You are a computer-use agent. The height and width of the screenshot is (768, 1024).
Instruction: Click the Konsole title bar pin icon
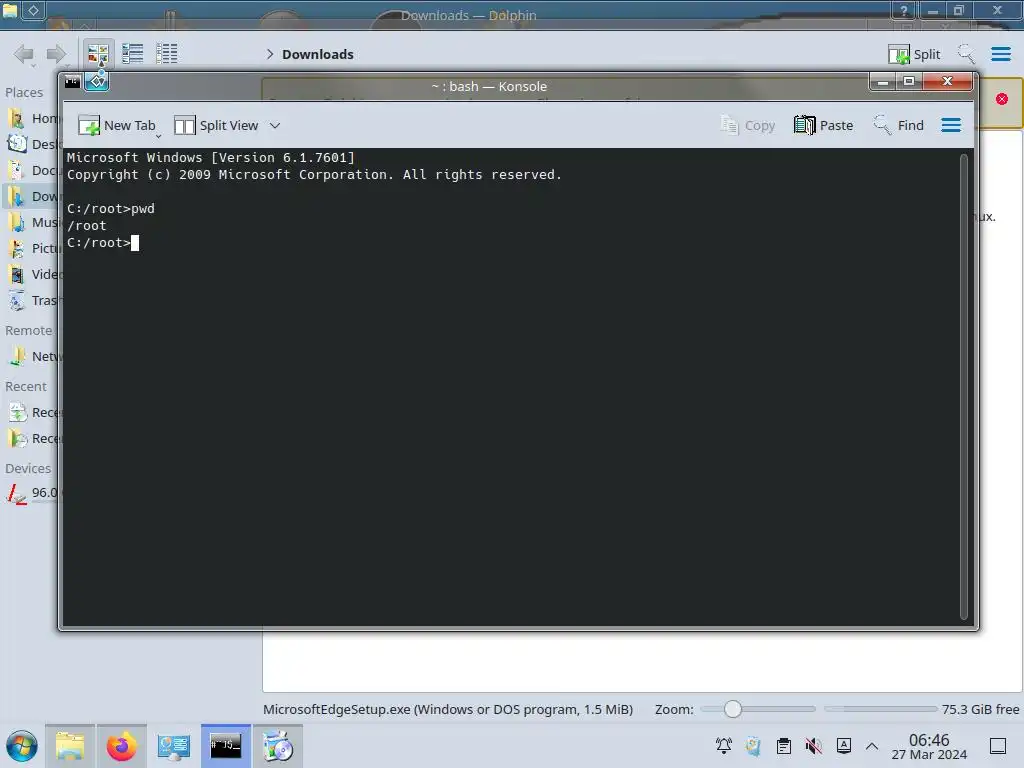97,82
